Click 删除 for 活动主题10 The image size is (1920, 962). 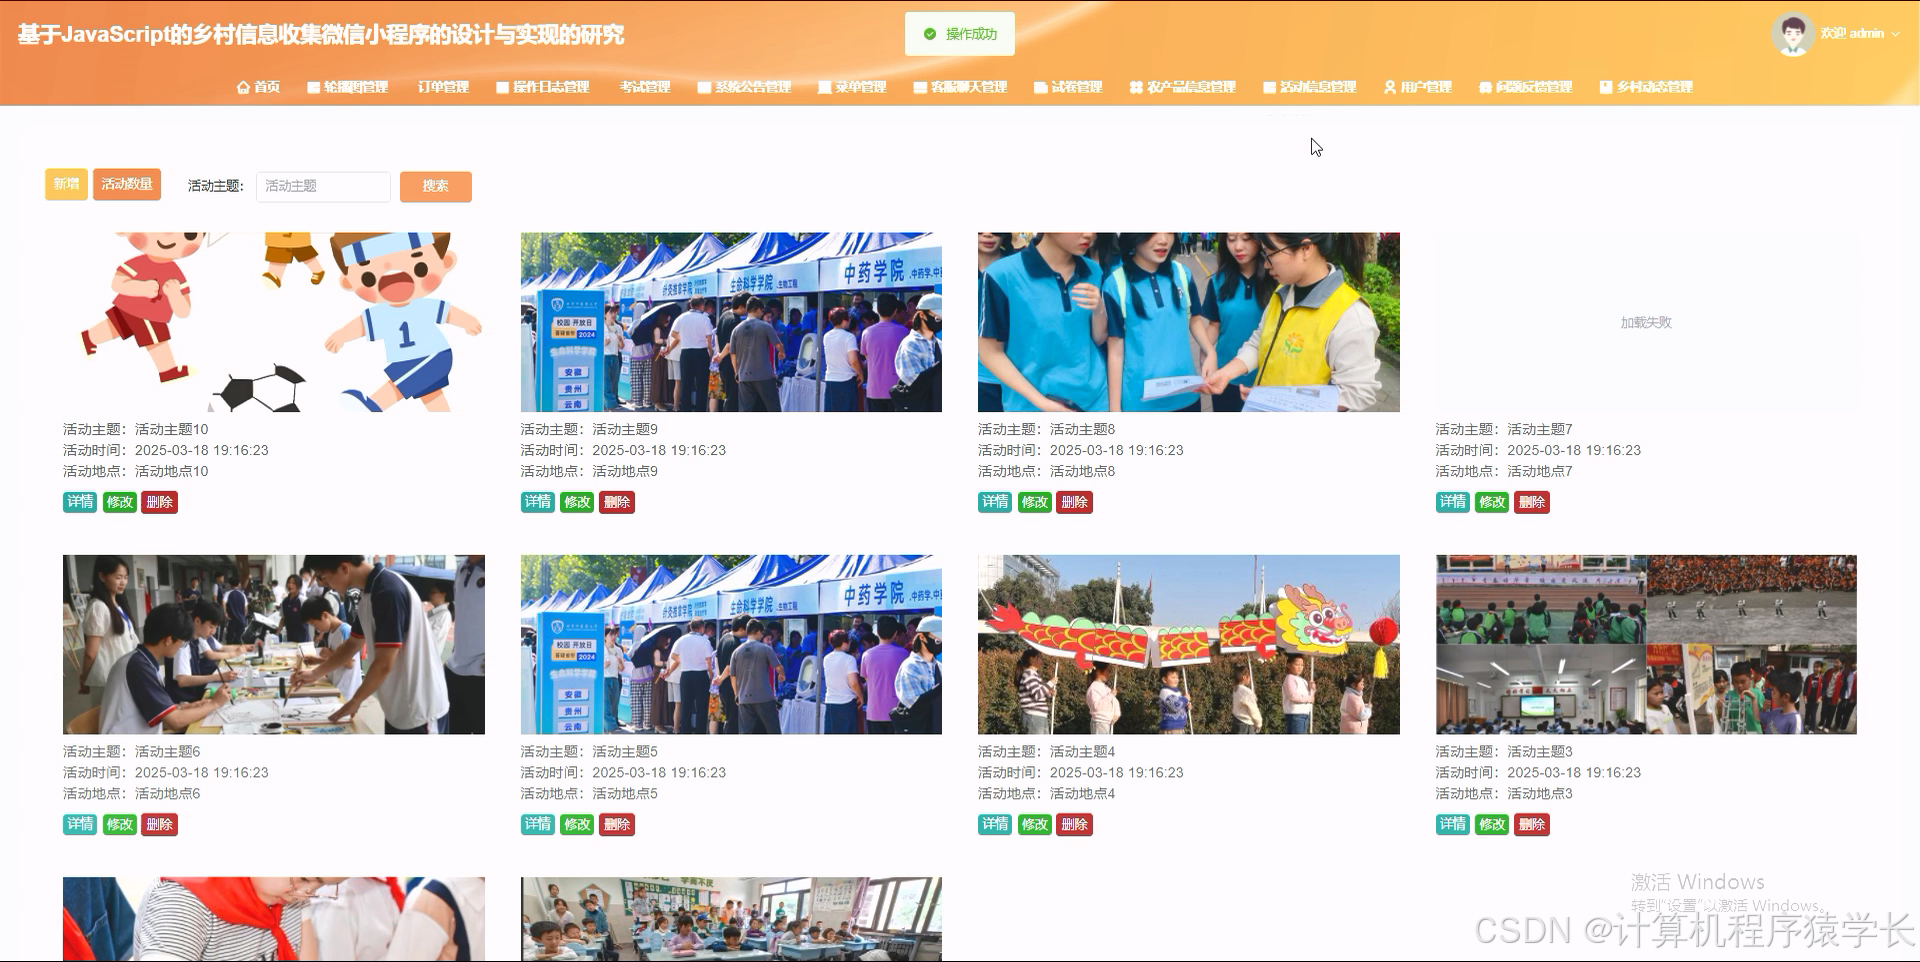click(160, 502)
